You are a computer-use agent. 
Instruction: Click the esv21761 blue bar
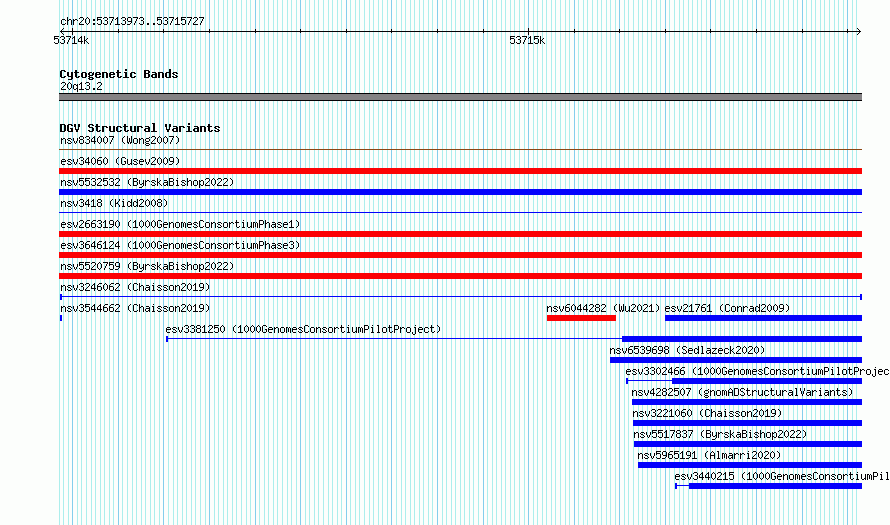point(763,318)
